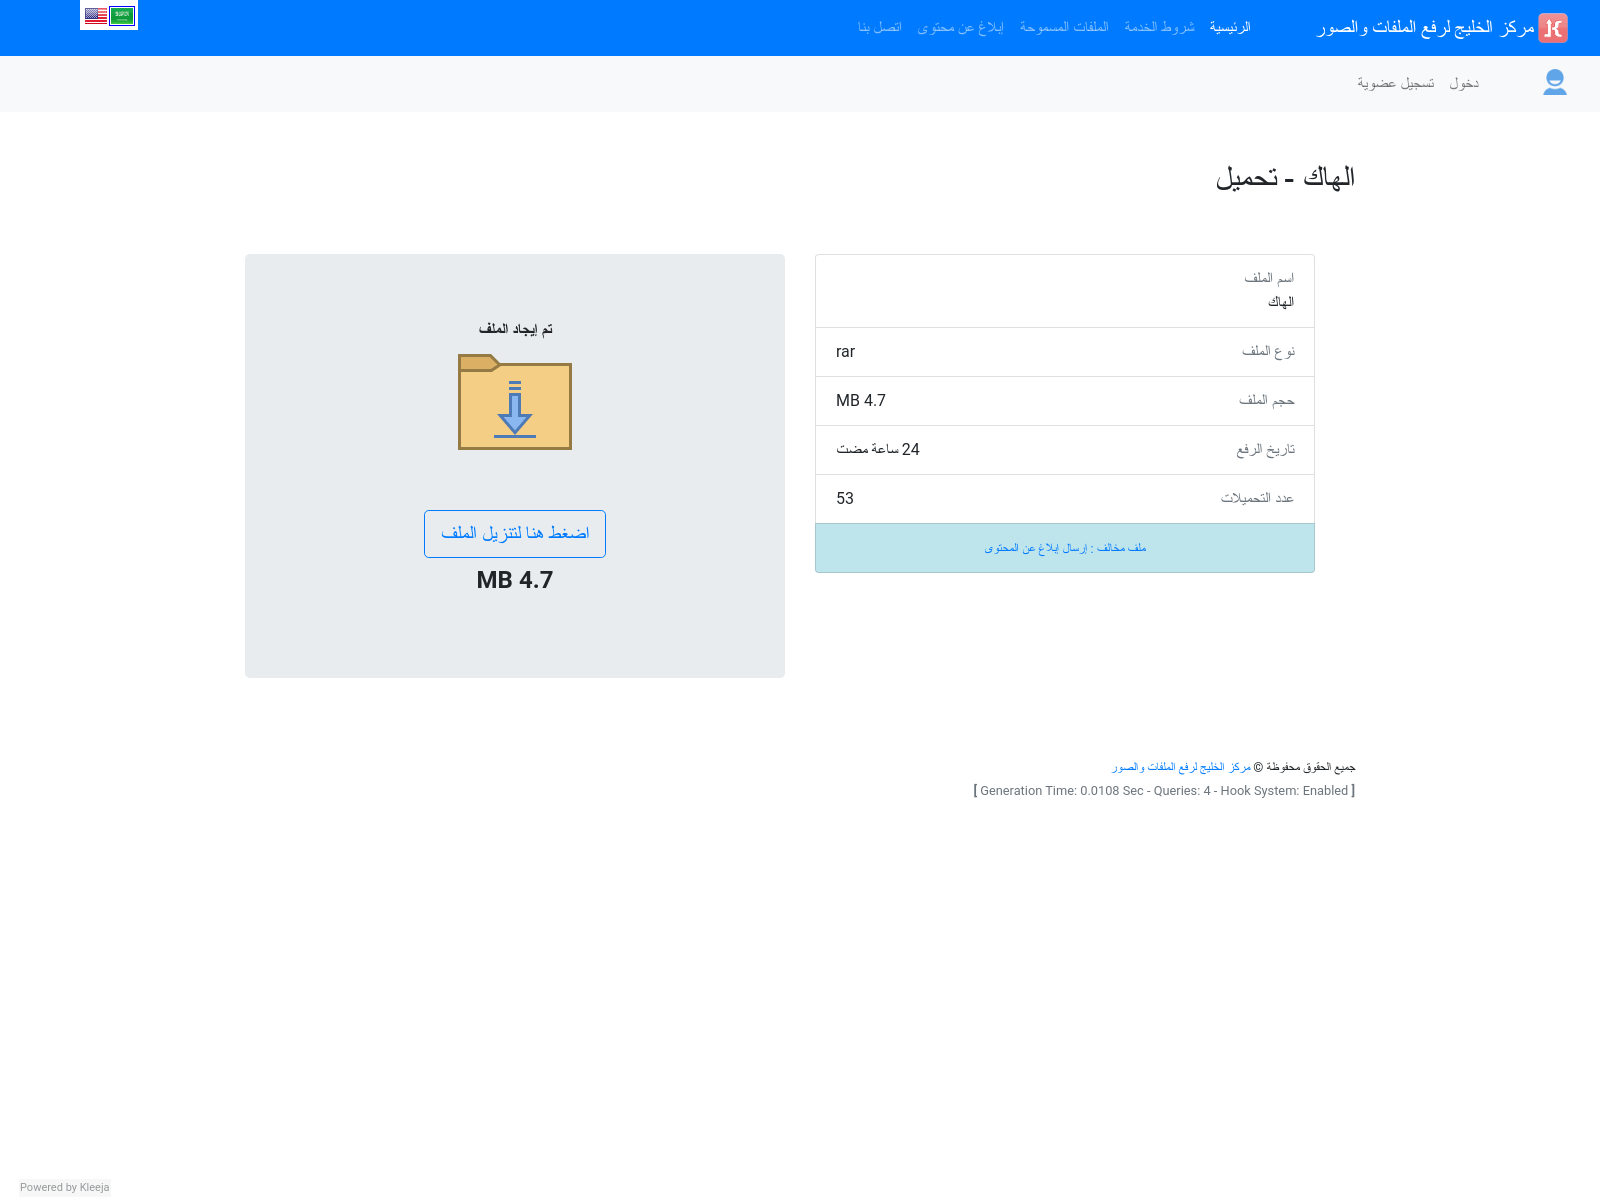This screenshot has width=1600, height=1200.
Task: Click the report file link ملف مخالف
Action: pos(1065,548)
